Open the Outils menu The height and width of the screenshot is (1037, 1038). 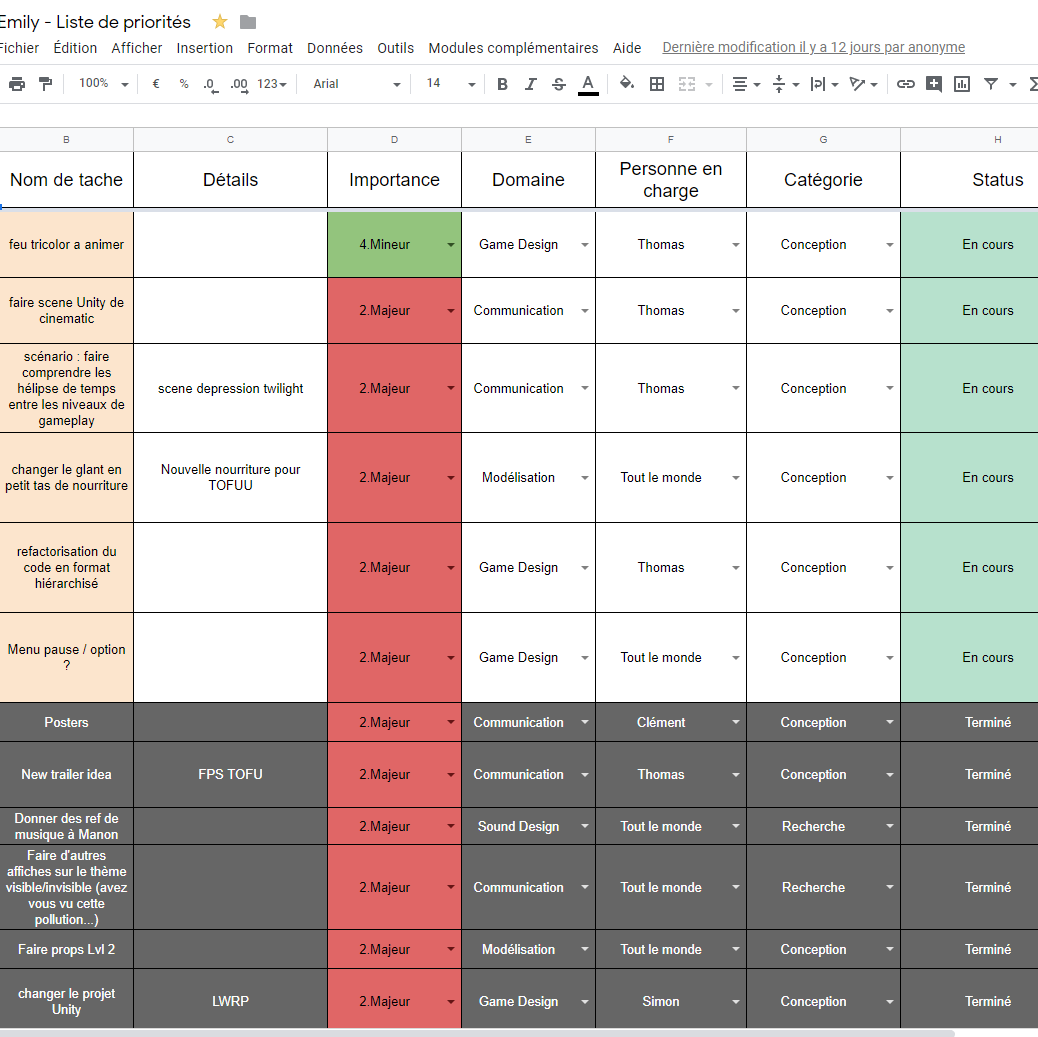pos(395,48)
